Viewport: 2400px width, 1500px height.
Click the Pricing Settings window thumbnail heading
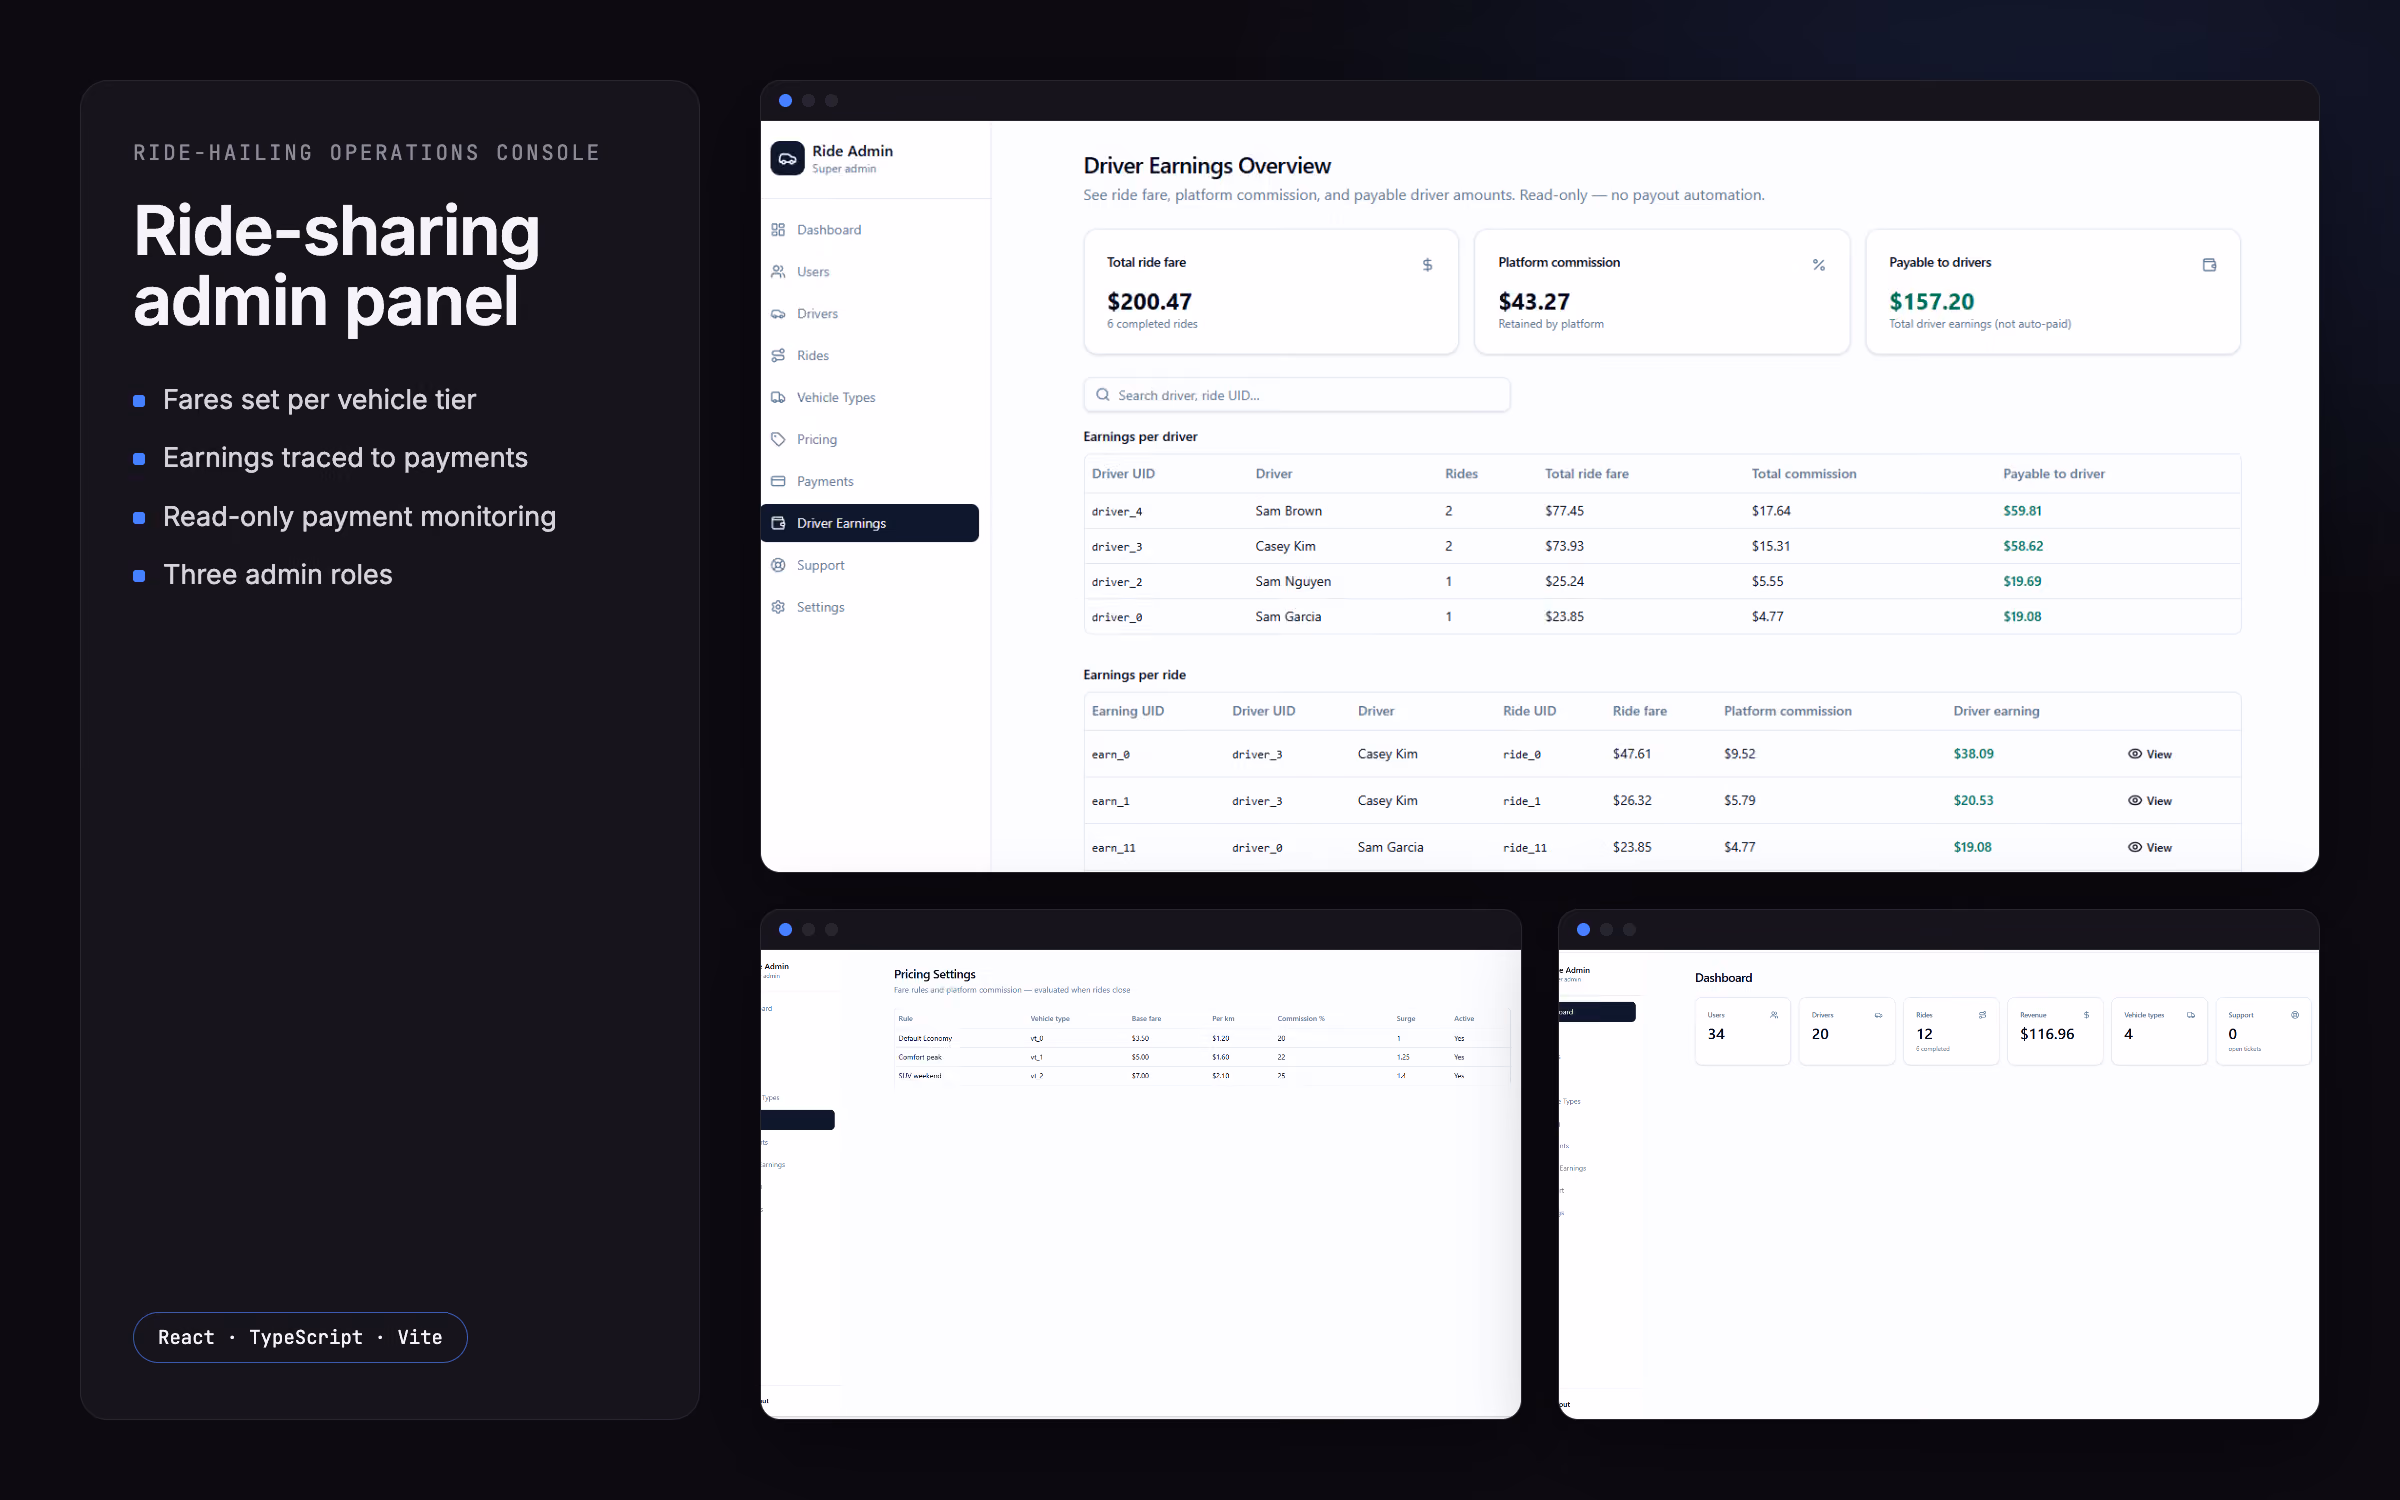pyautogui.click(x=934, y=974)
